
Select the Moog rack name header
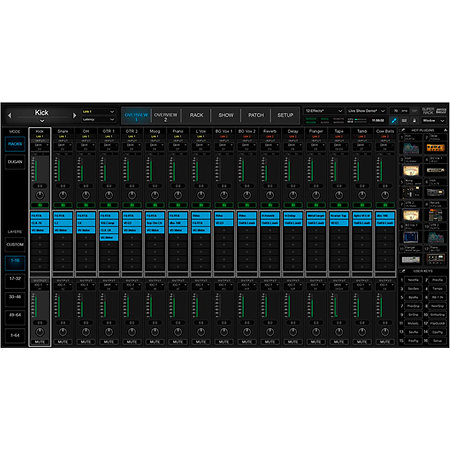click(x=155, y=131)
